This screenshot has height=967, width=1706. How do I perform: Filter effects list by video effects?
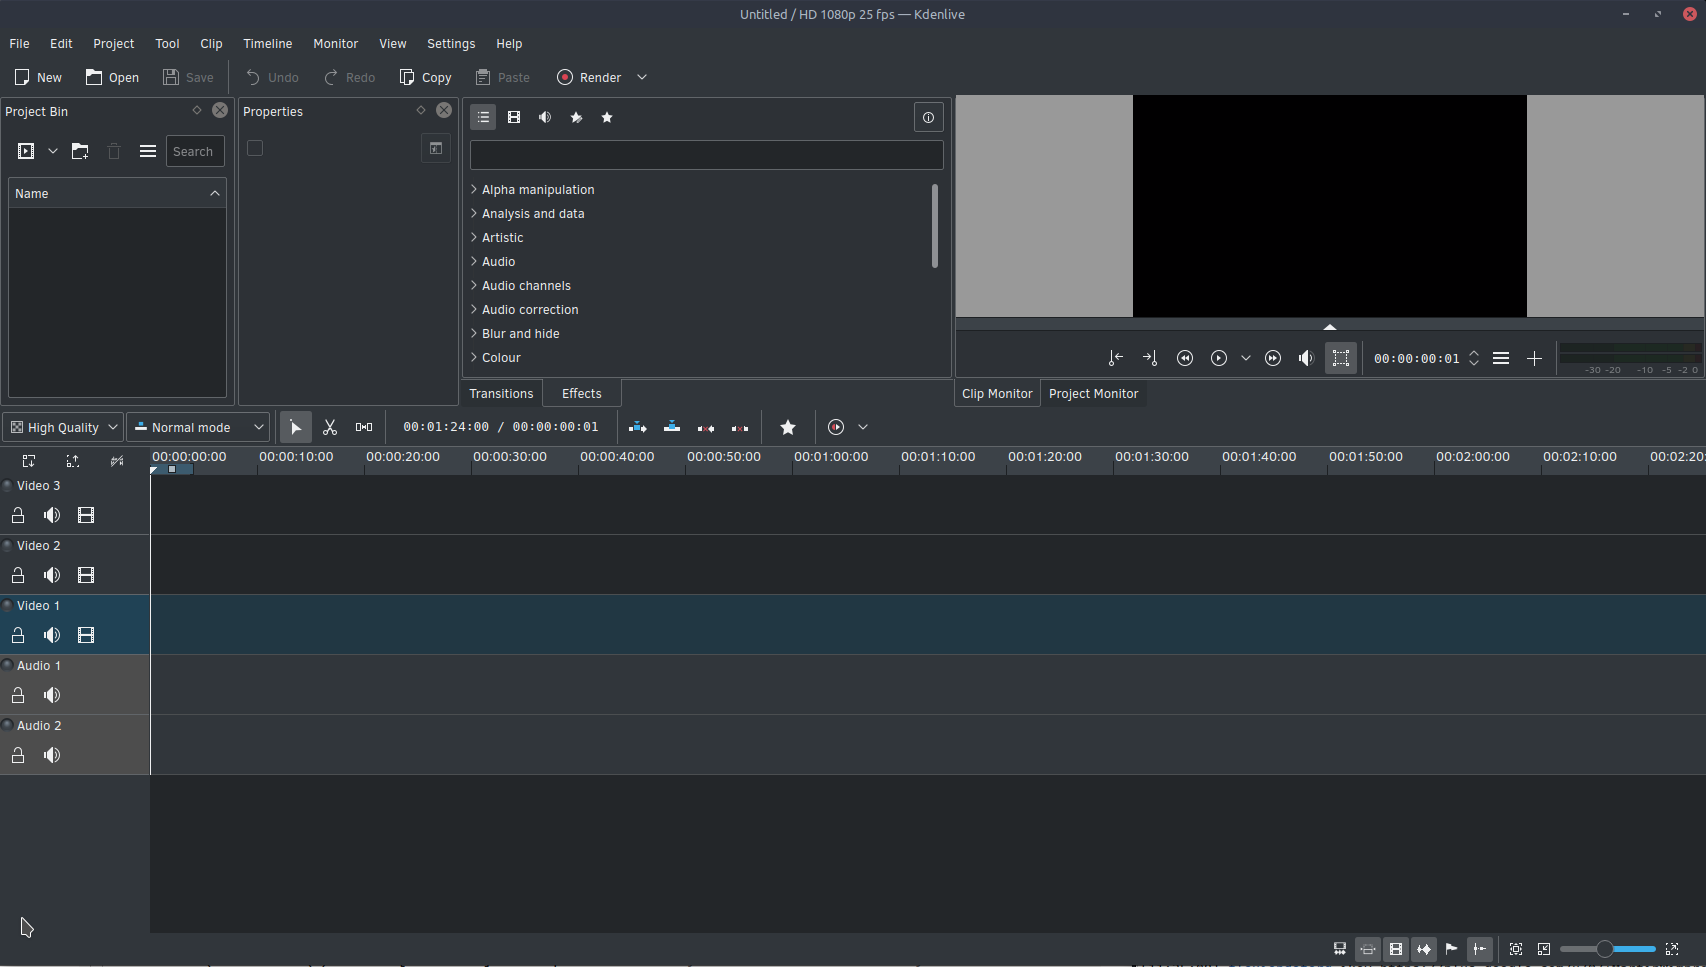coord(514,117)
